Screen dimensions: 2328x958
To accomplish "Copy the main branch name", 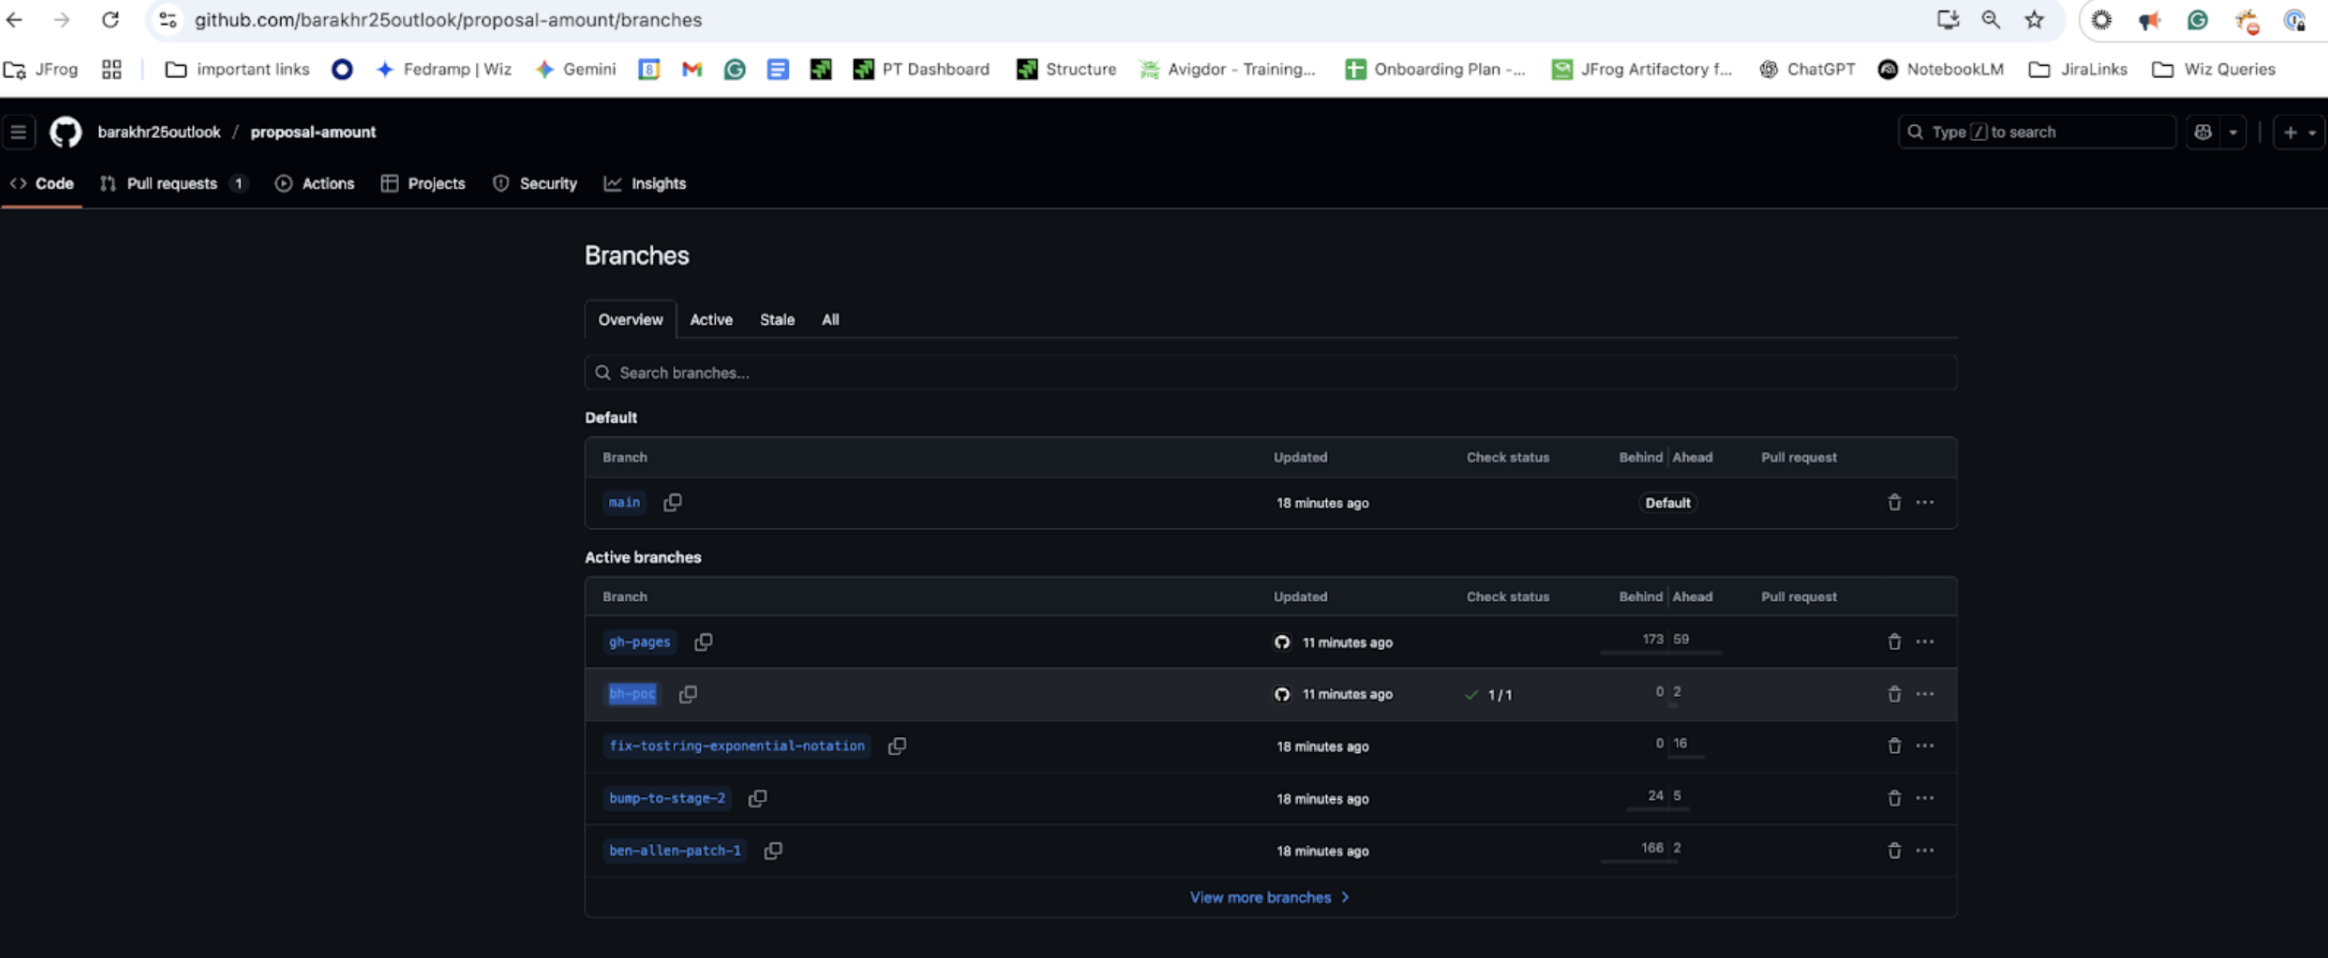I will 672,502.
